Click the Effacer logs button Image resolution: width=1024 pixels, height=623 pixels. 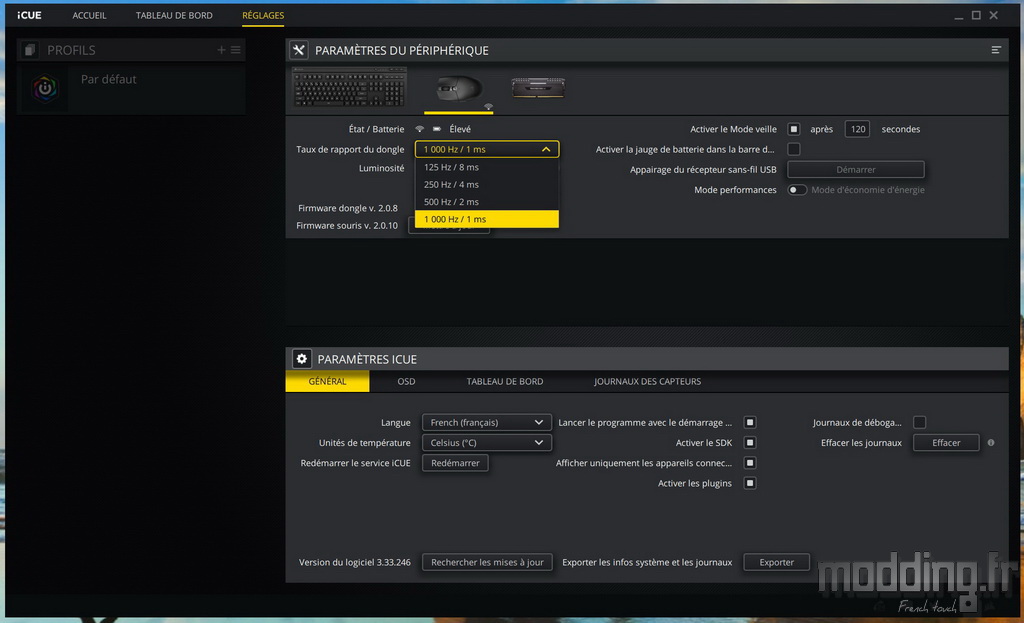tap(946, 443)
